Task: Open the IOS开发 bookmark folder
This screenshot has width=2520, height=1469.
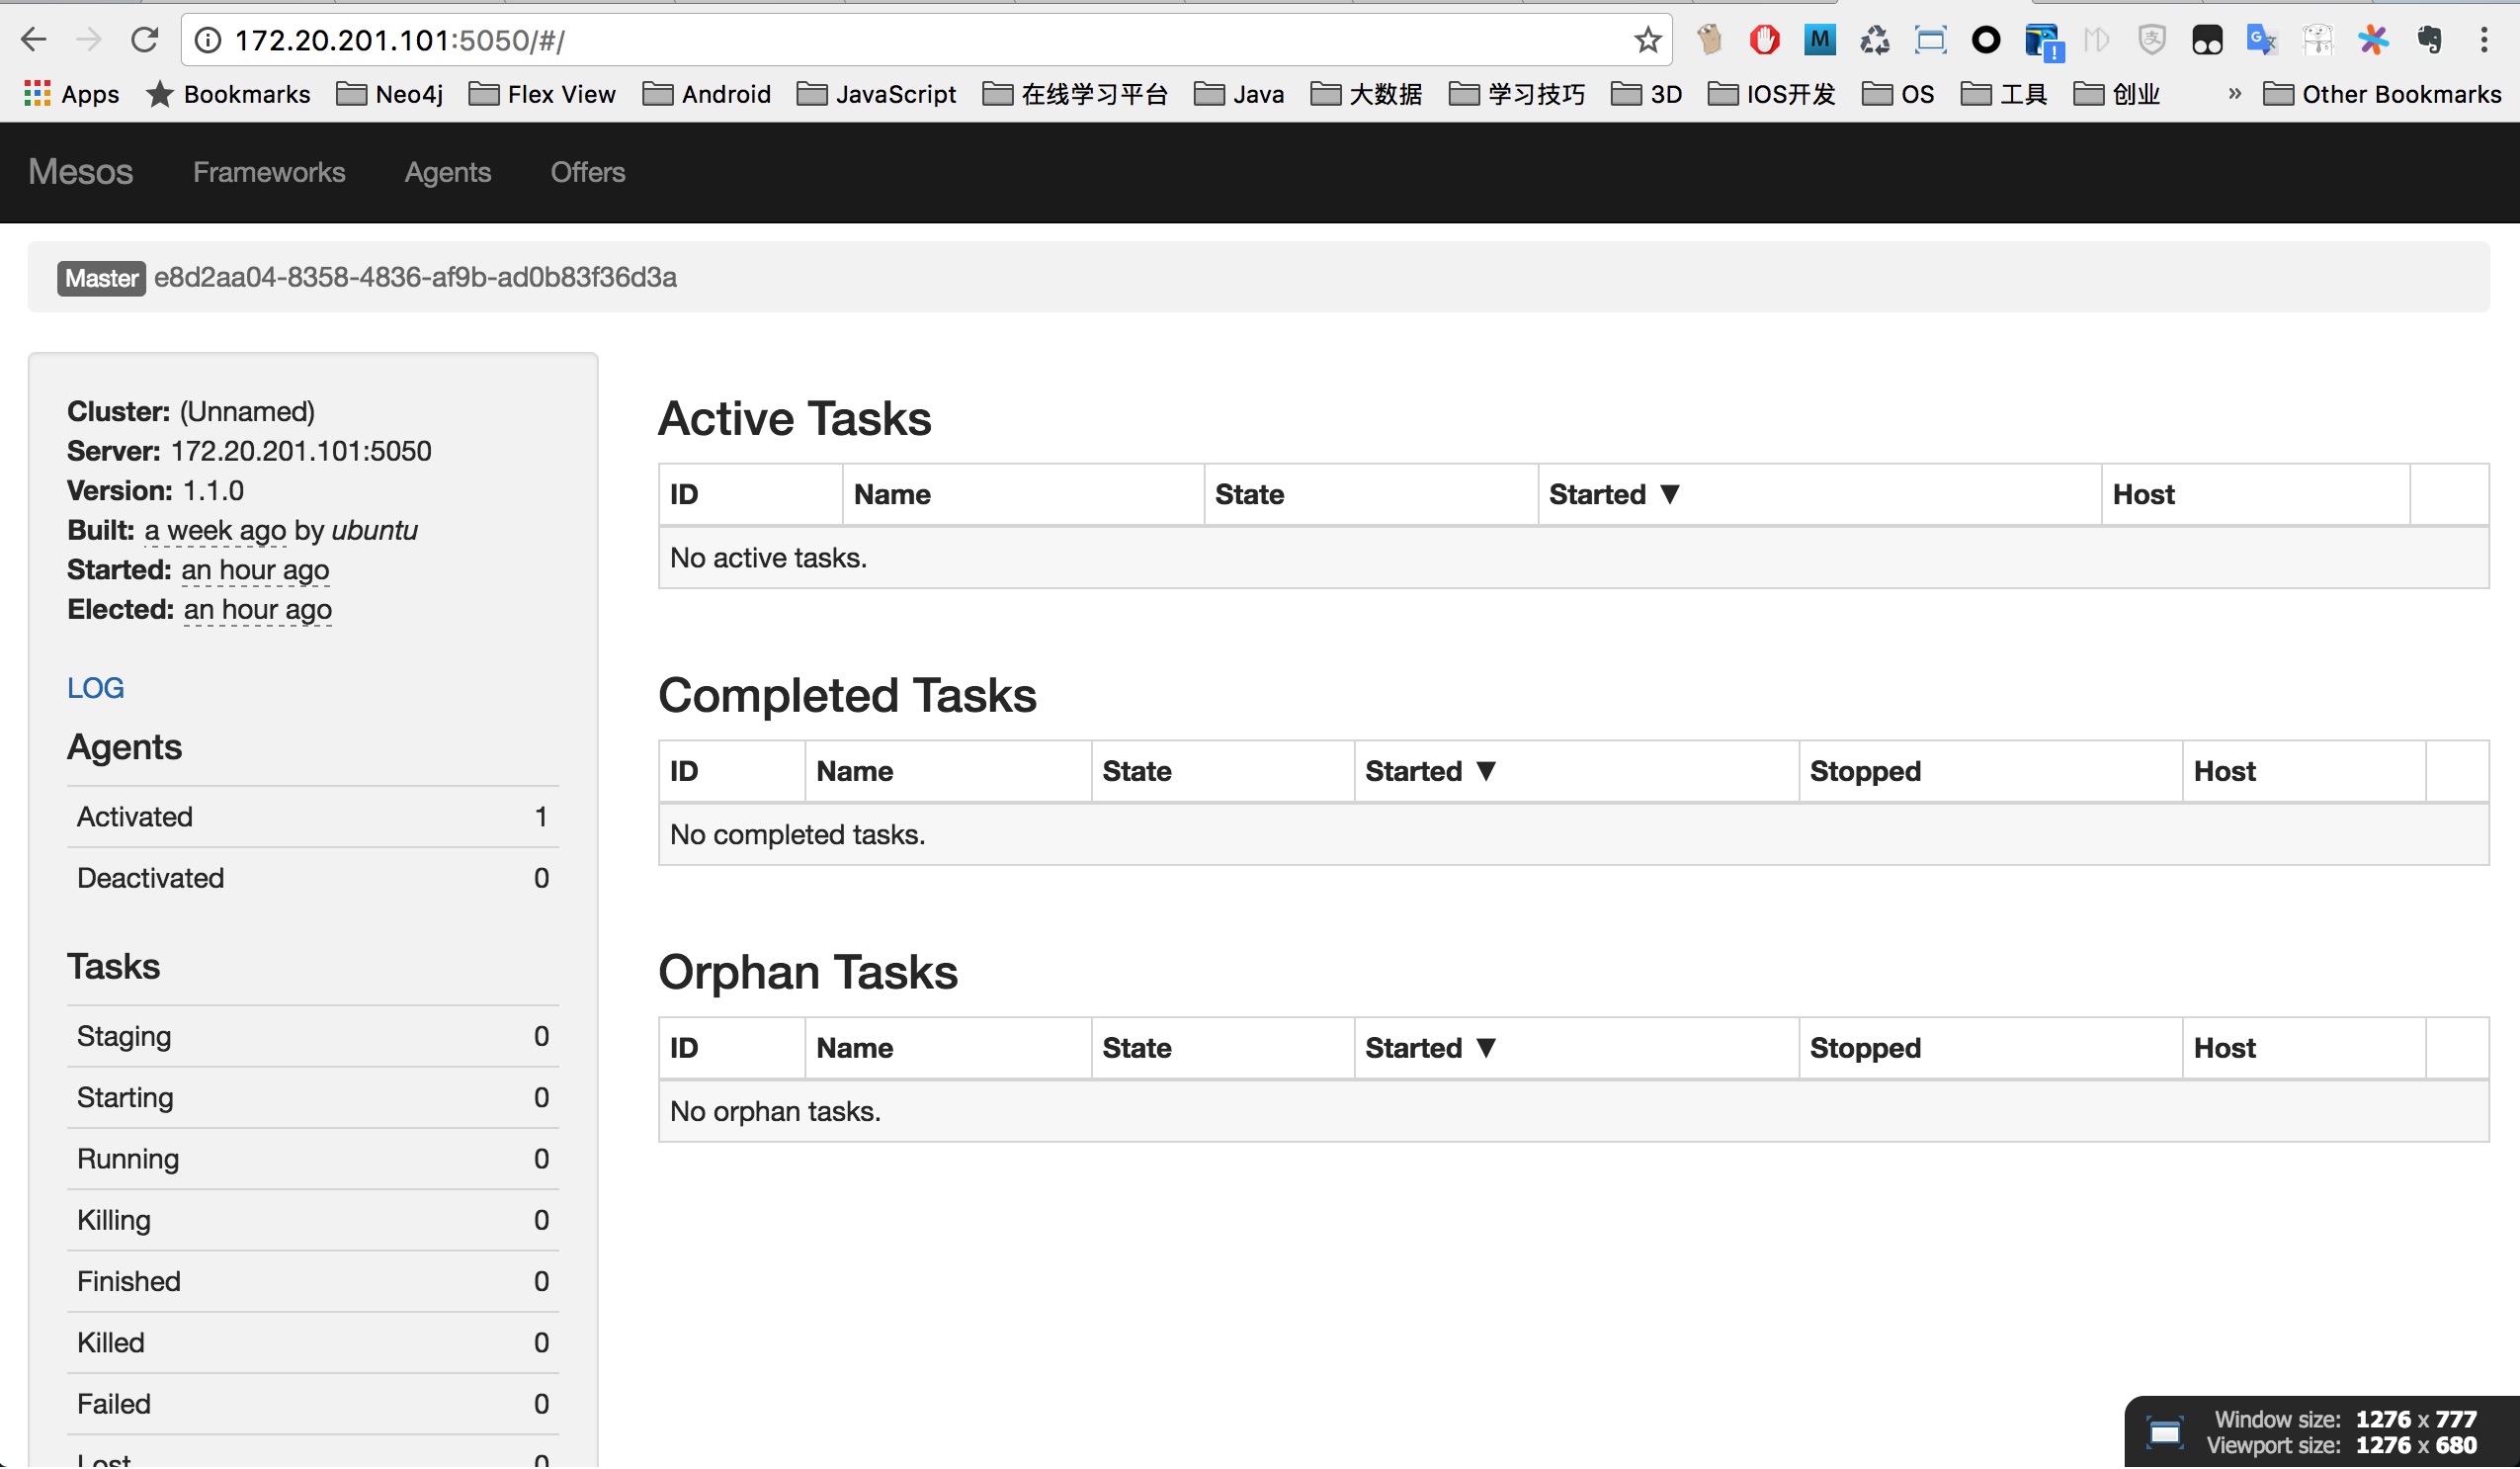Action: click(x=1772, y=94)
